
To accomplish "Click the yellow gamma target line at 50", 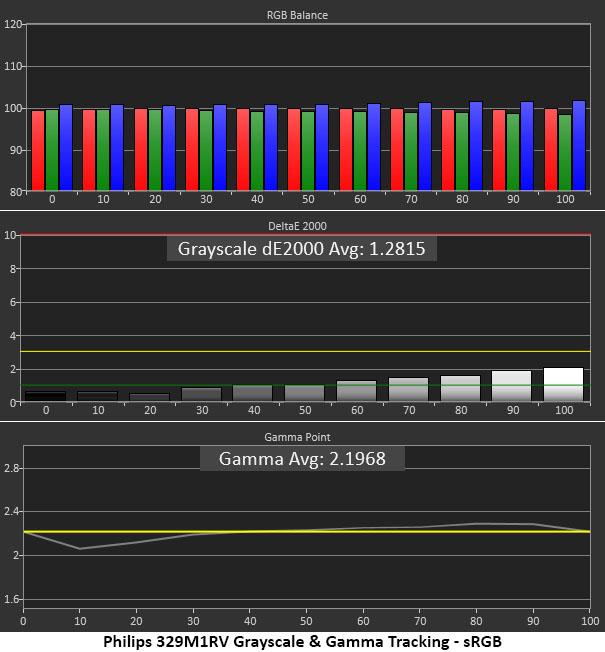I will (306, 531).
